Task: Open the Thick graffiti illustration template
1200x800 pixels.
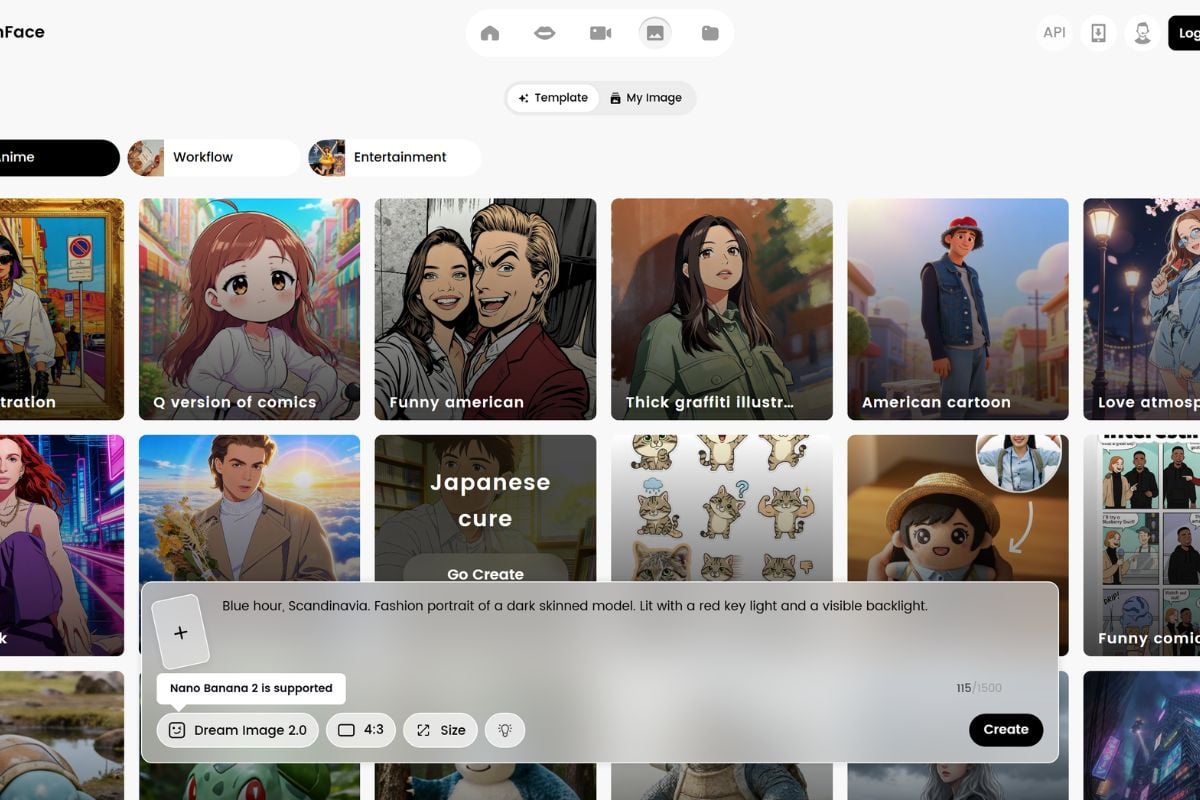Action: tap(721, 309)
